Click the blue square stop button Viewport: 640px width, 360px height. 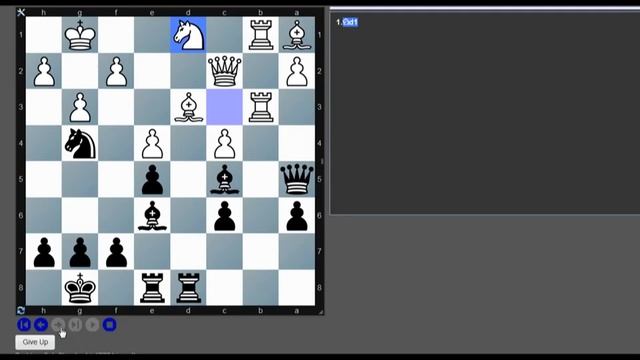[109, 325]
